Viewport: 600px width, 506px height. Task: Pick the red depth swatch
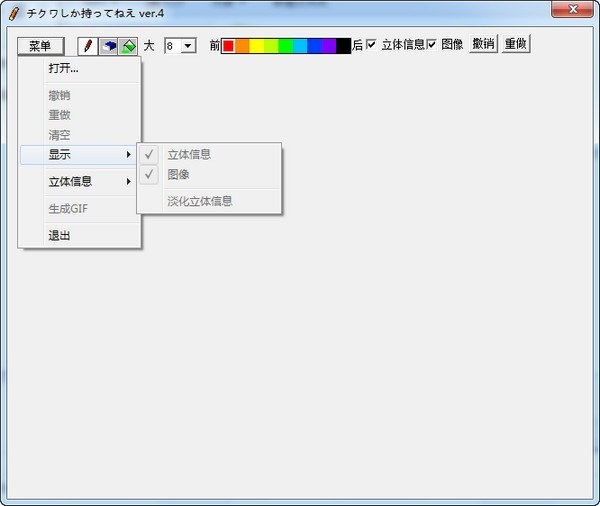pos(228,46)
